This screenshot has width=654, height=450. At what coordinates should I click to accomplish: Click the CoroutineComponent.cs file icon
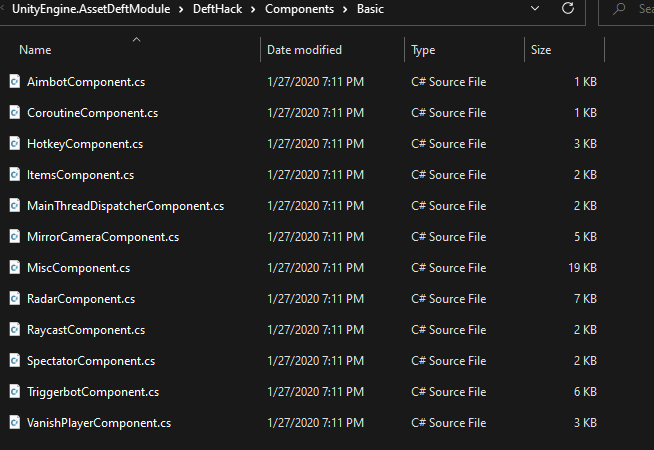coord(15,113)
